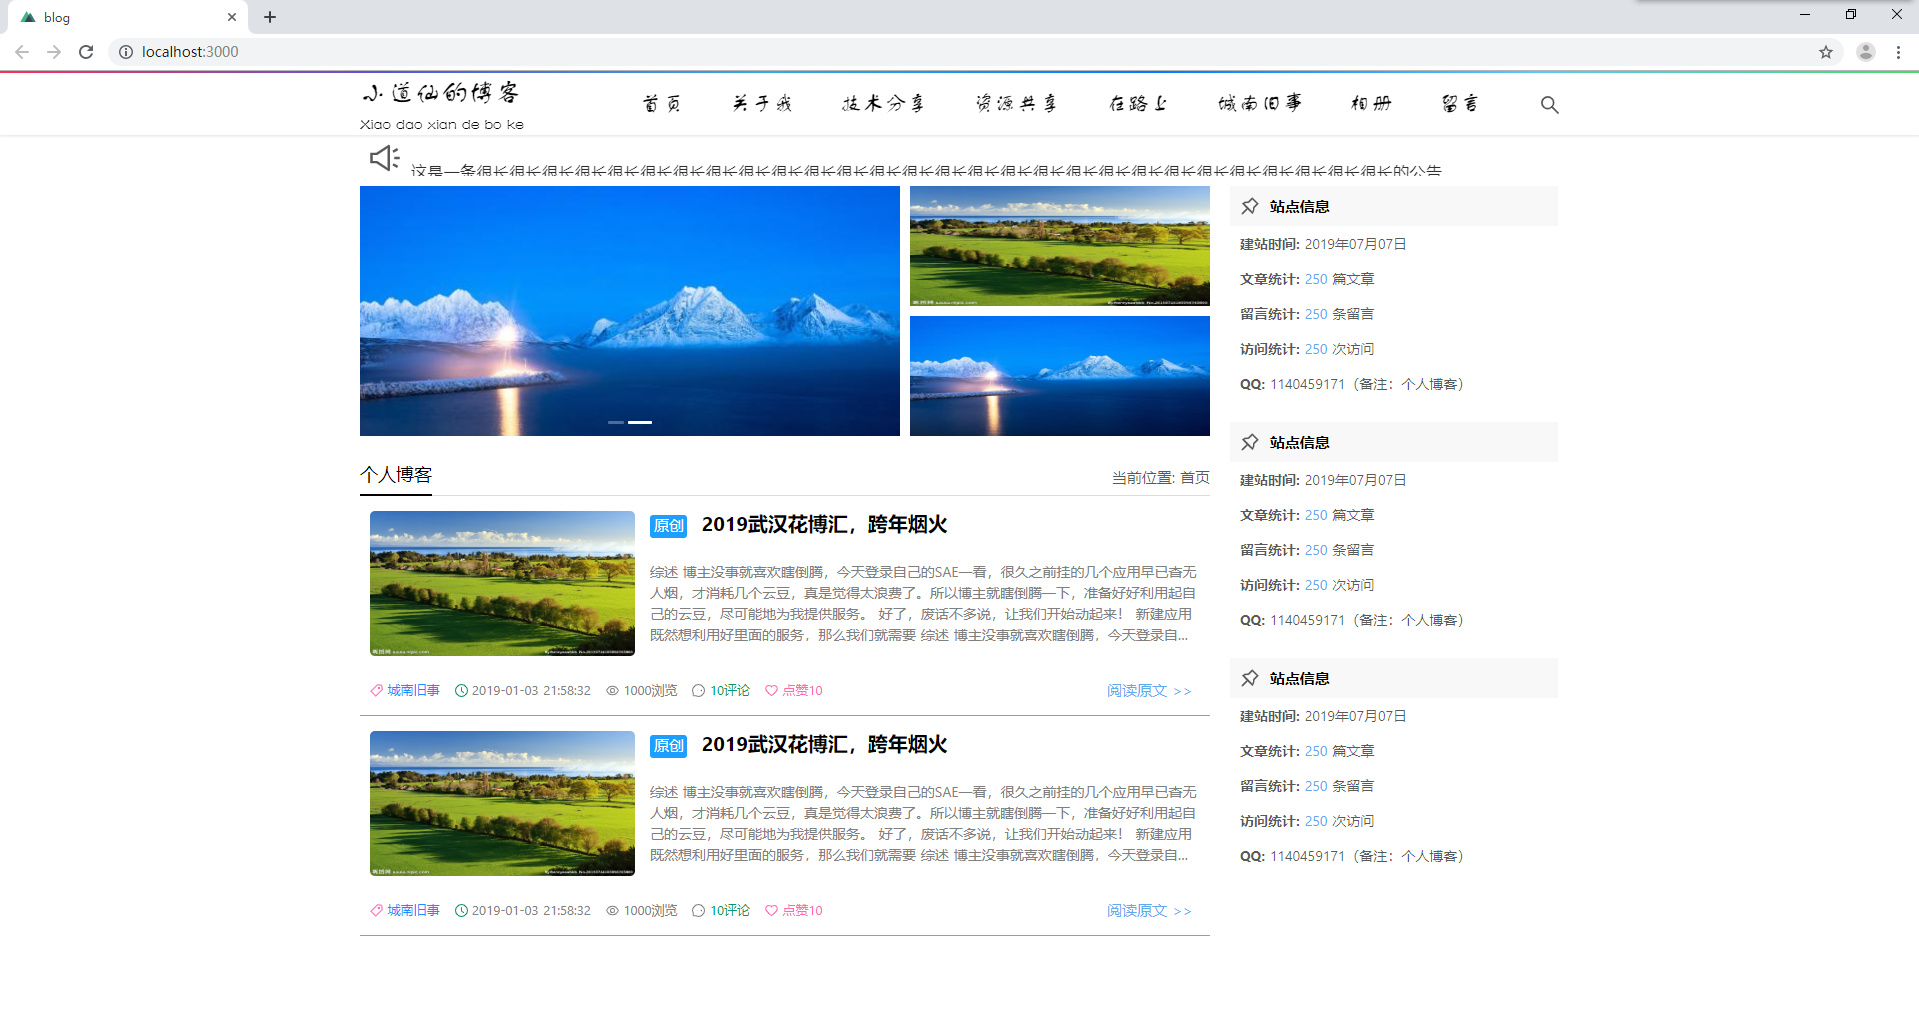Image resolution: width=1919 pixels, height=1034 pixels.
Task: Expand 阅读原文 with the >> arrows
Action: click(1183, 691)
